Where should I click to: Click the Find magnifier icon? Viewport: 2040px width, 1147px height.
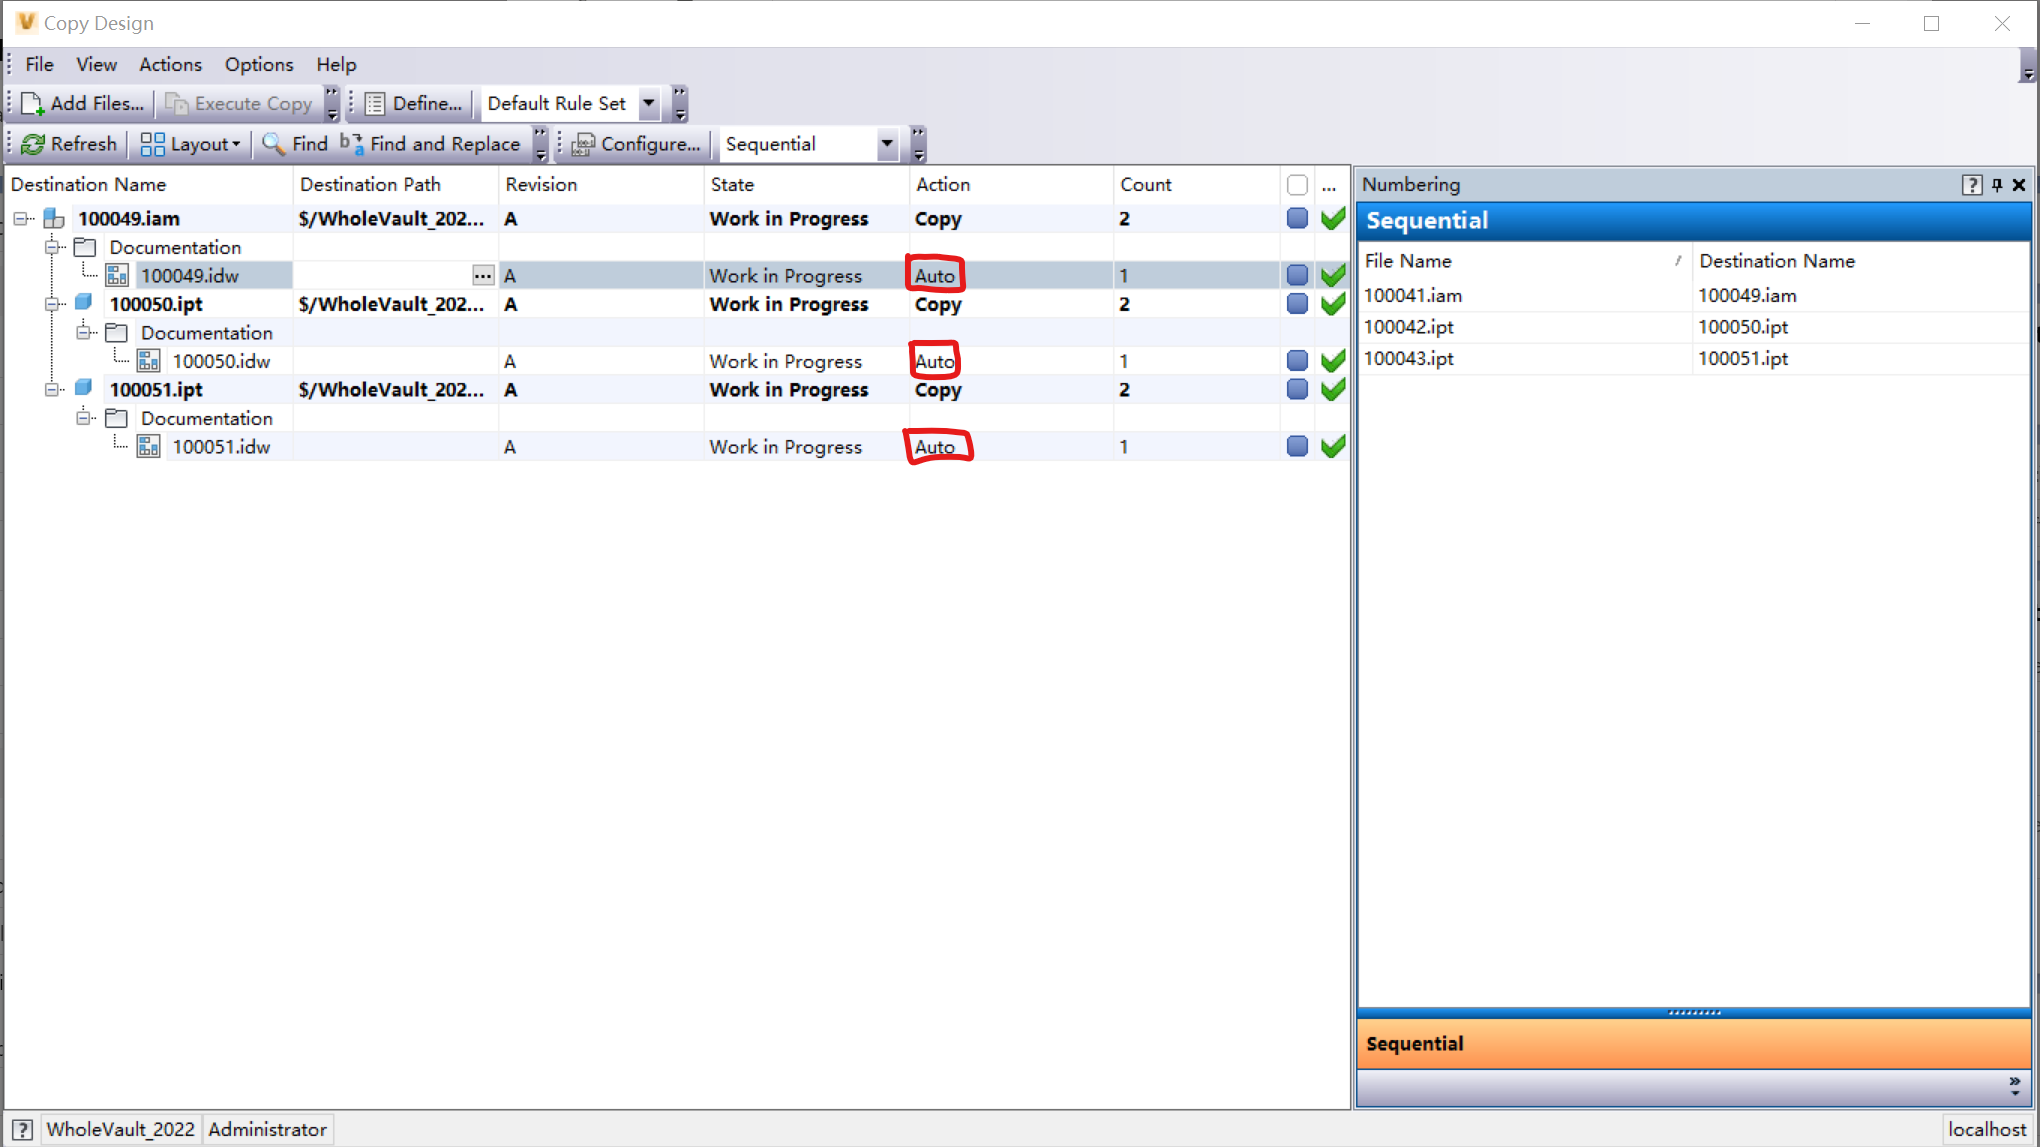click(273, 144)
